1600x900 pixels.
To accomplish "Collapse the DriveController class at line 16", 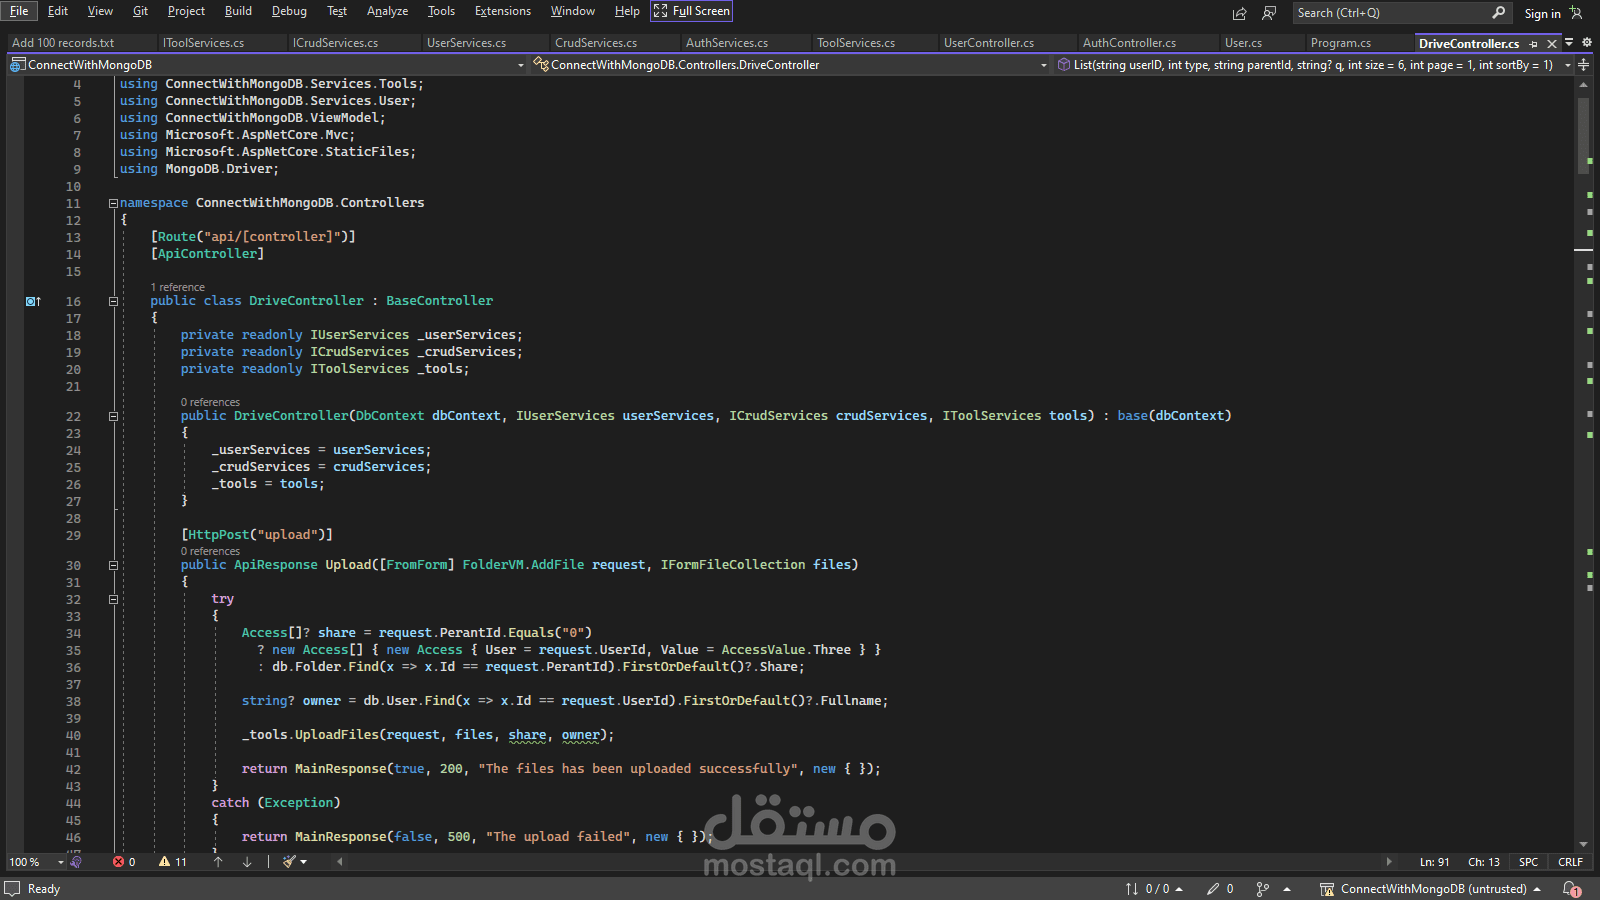I will click(113, 301).
